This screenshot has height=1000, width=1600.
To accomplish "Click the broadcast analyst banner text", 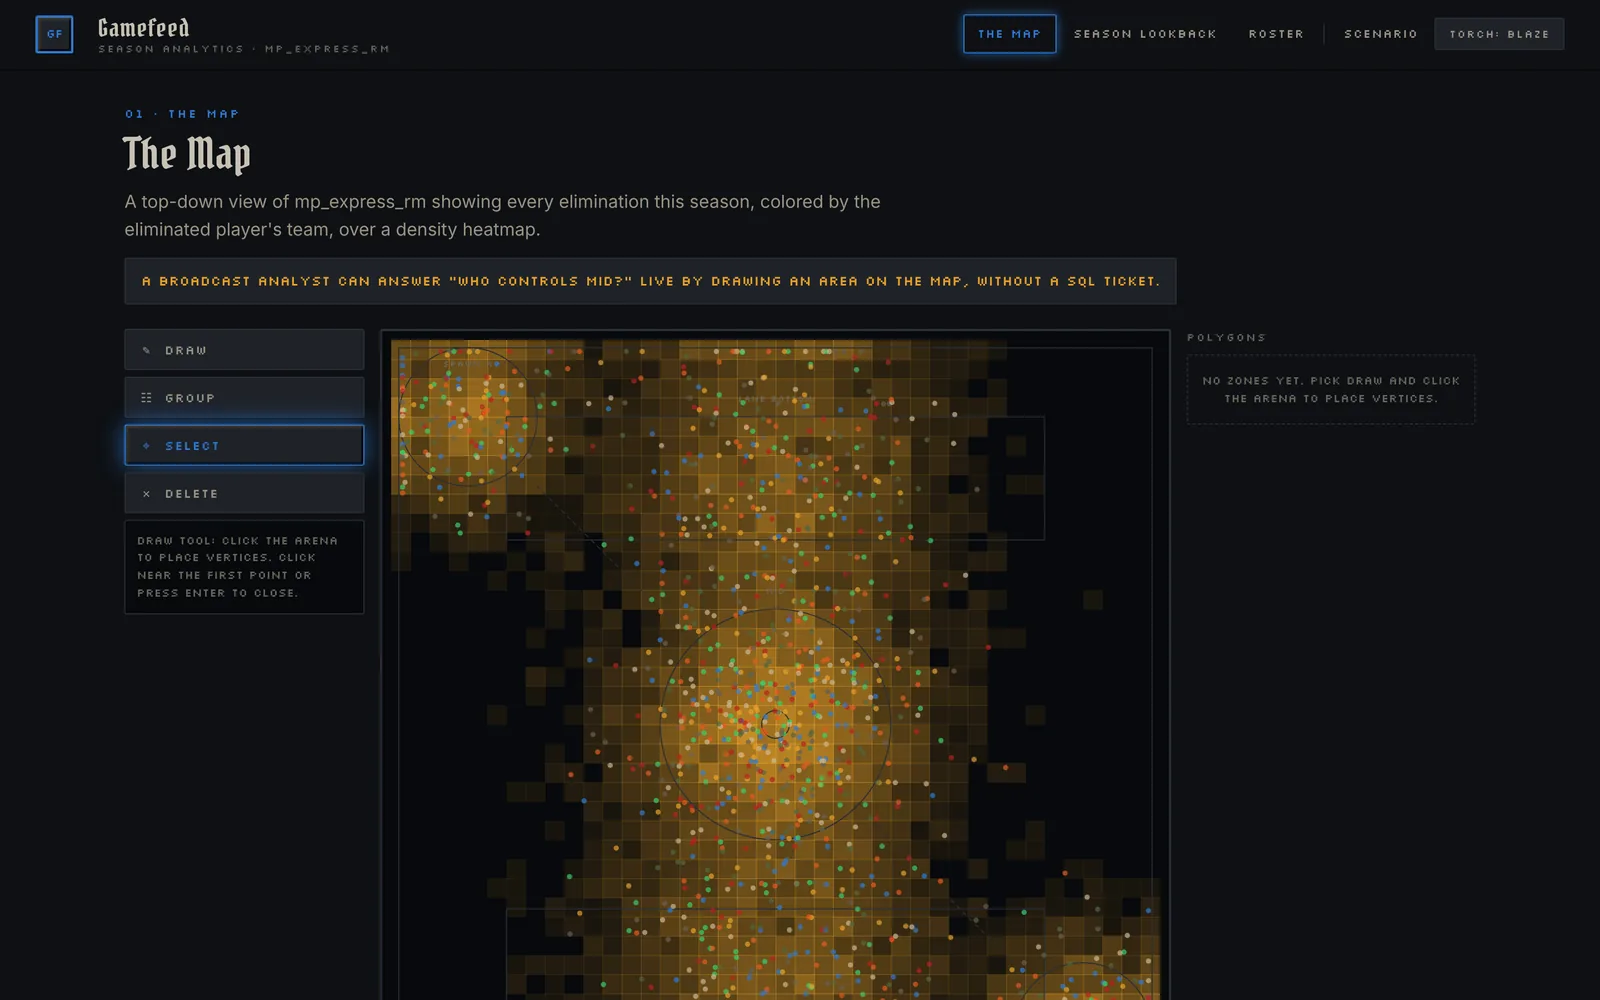I will pyautogui.click(x=650, y=282).
